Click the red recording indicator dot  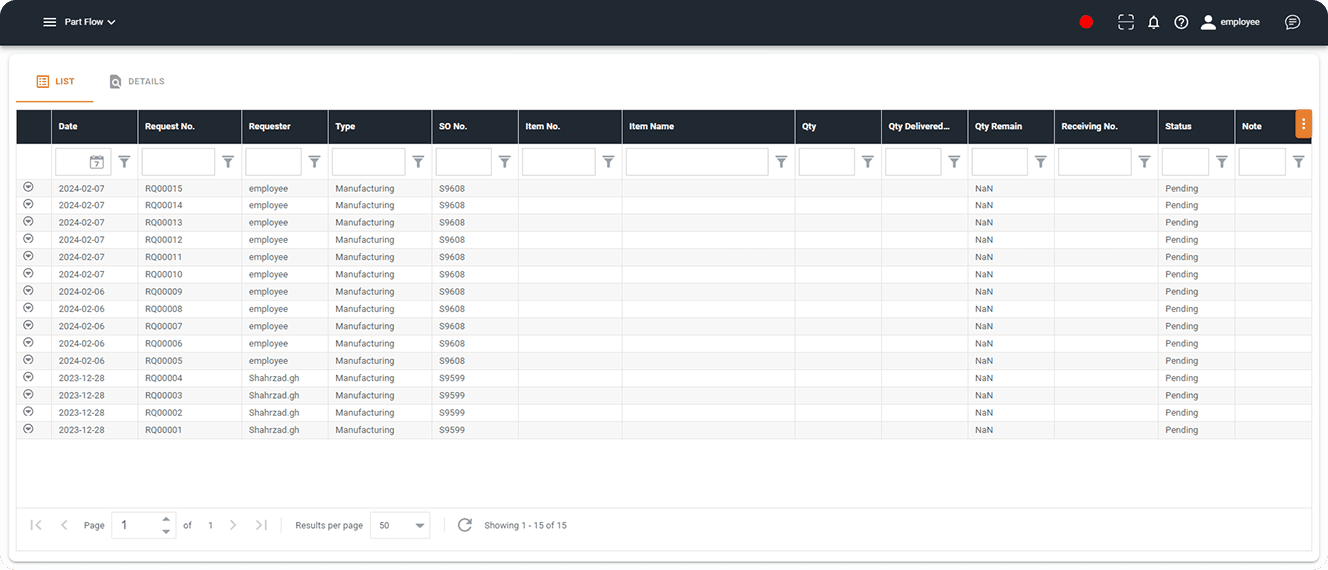(x=1086, y=22)
